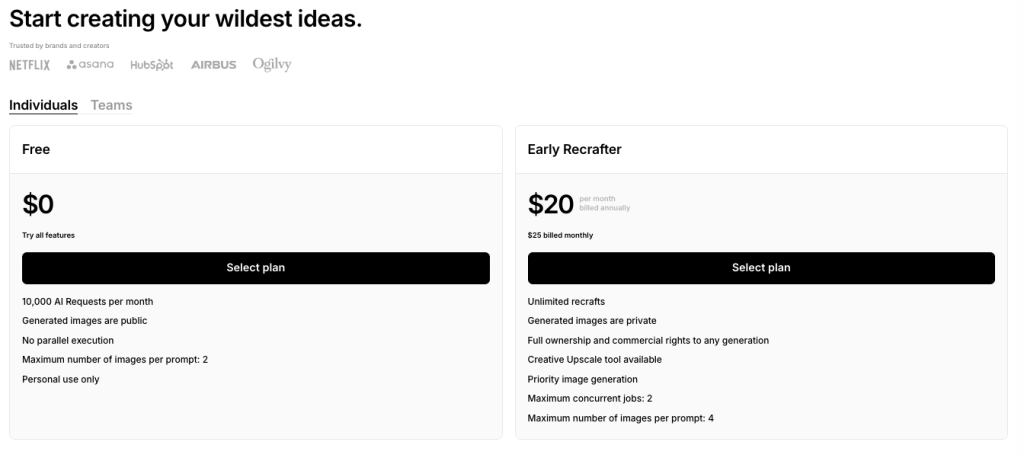This screenshot has height=458, width=1024.
Task: Click the "10,000 AI Requests per month" feature
Action: [x=87, y=301]
